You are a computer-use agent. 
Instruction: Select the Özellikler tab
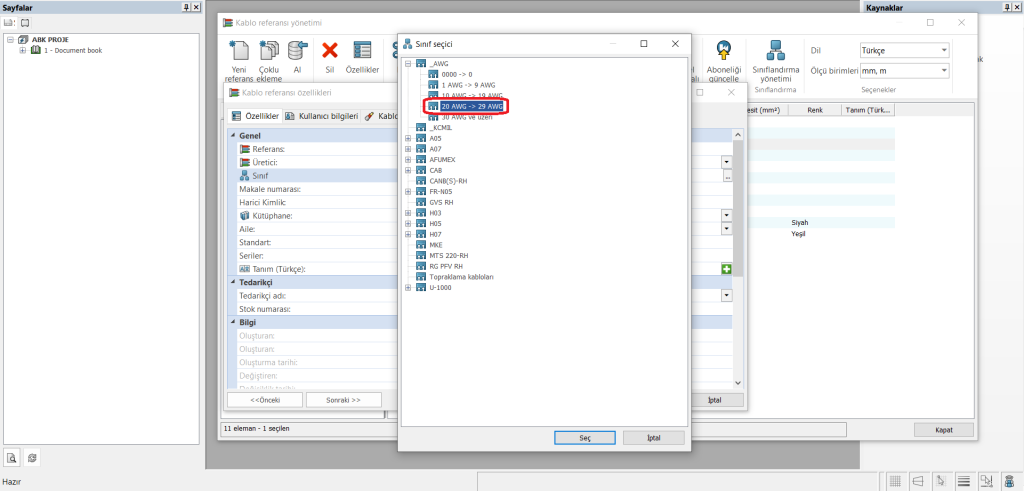pyautogui.click(x=255, y=116)
